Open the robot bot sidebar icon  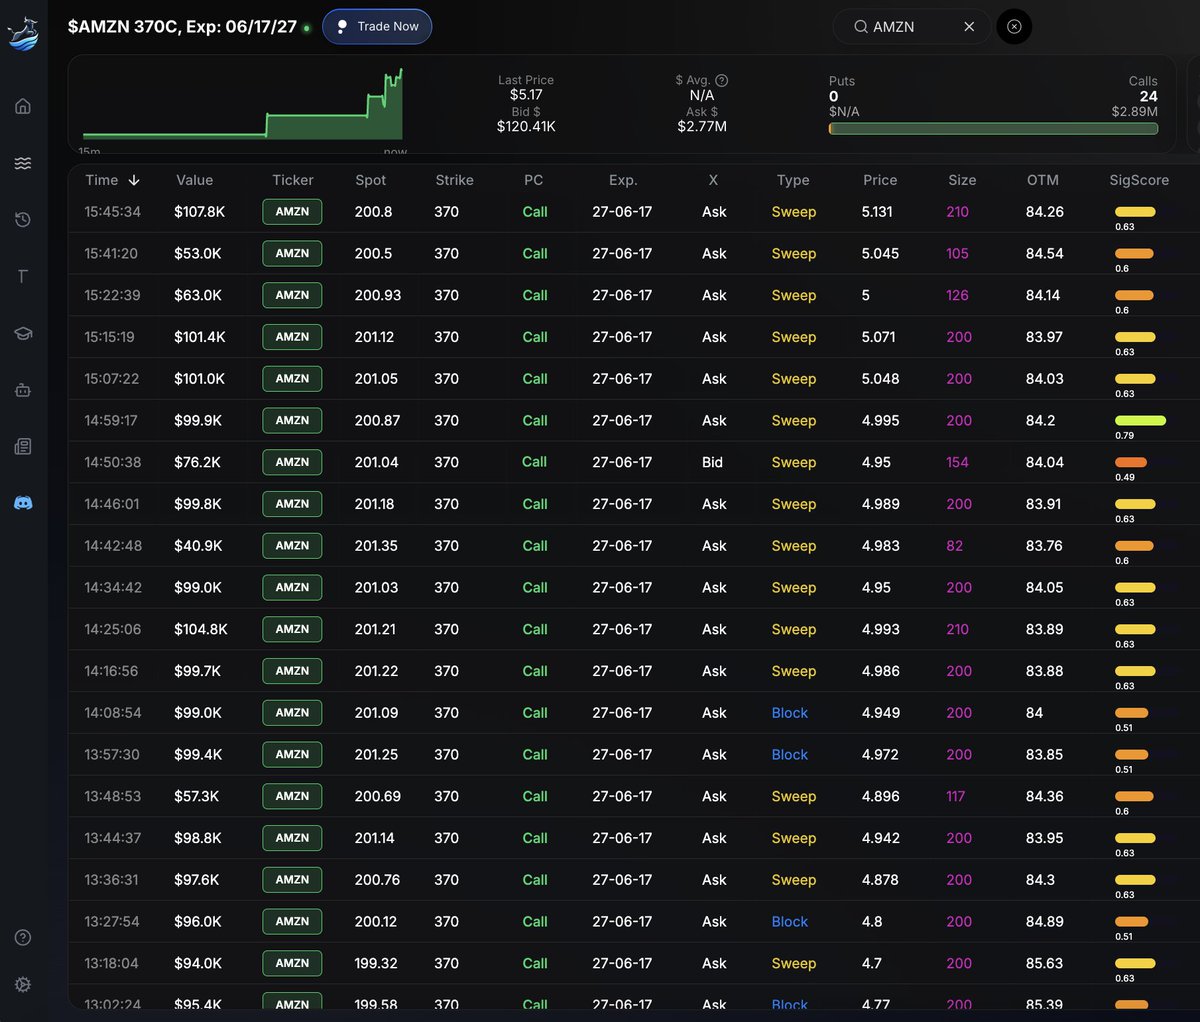click(x=23, y=390)
